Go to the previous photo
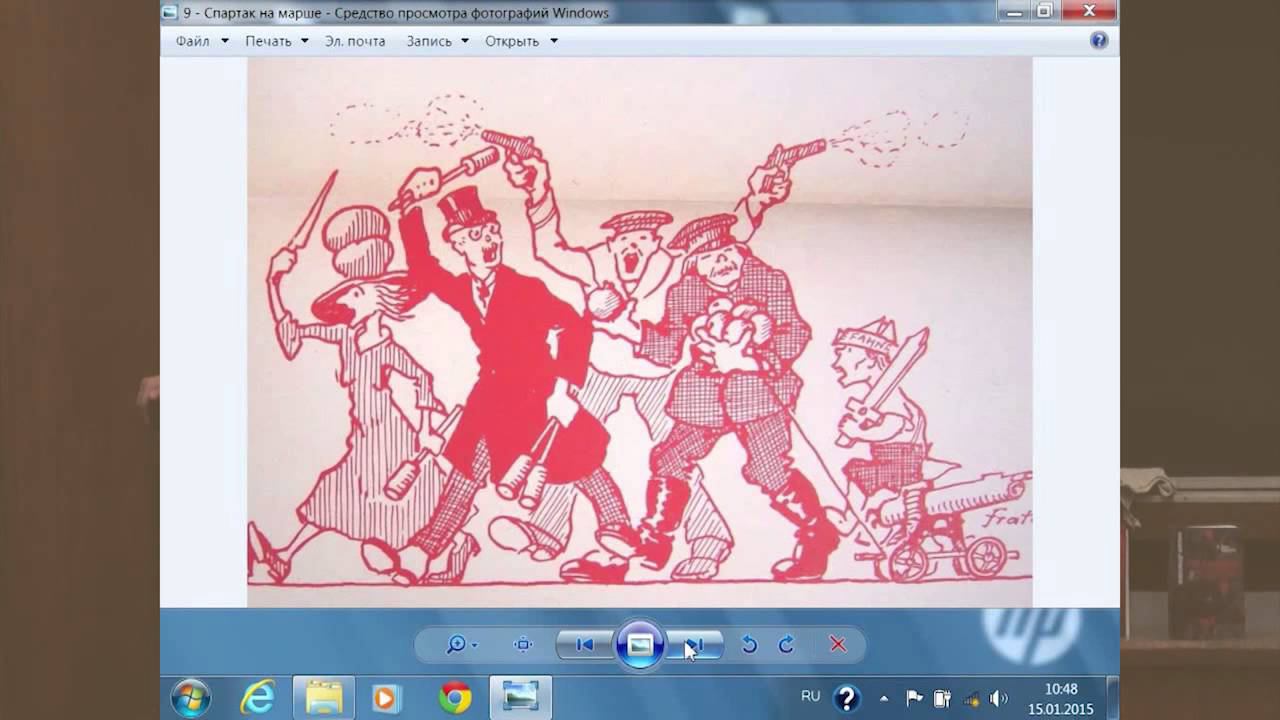 click(x=585, y=645)
